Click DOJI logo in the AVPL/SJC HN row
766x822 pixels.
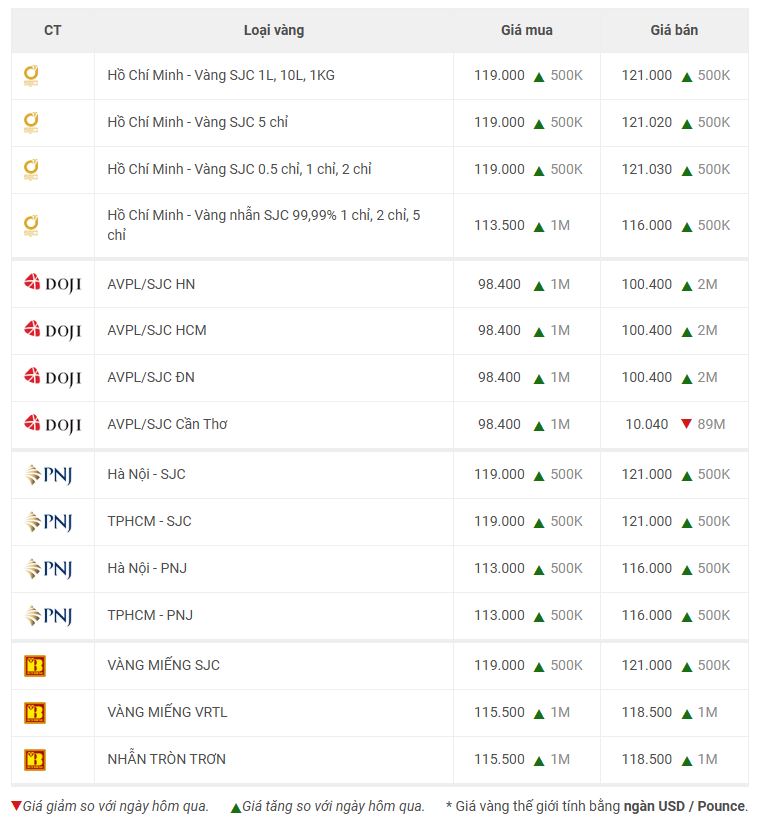52,284
